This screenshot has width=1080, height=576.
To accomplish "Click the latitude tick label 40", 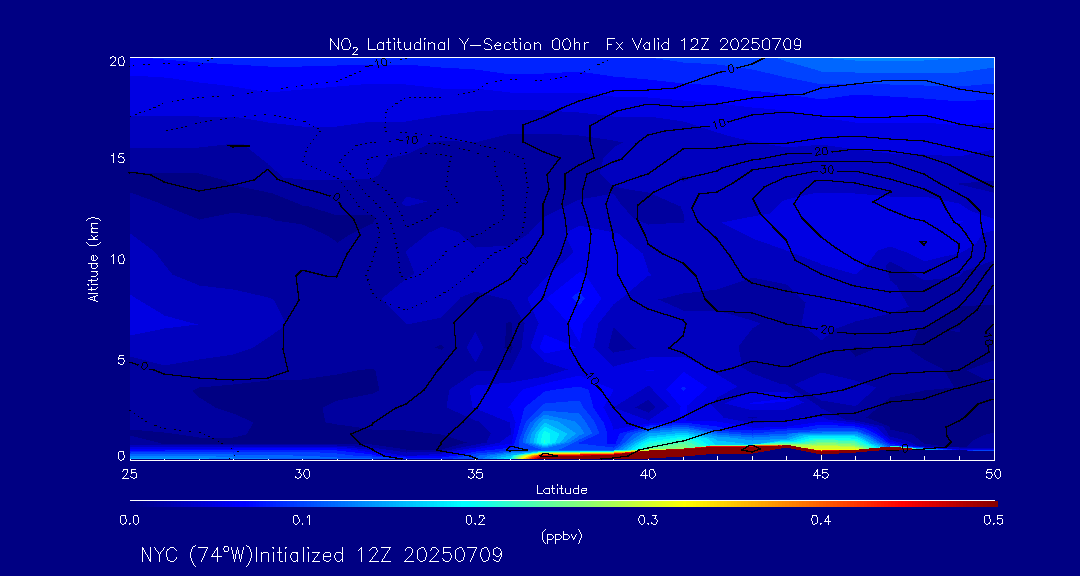I will tap(647, 474).
